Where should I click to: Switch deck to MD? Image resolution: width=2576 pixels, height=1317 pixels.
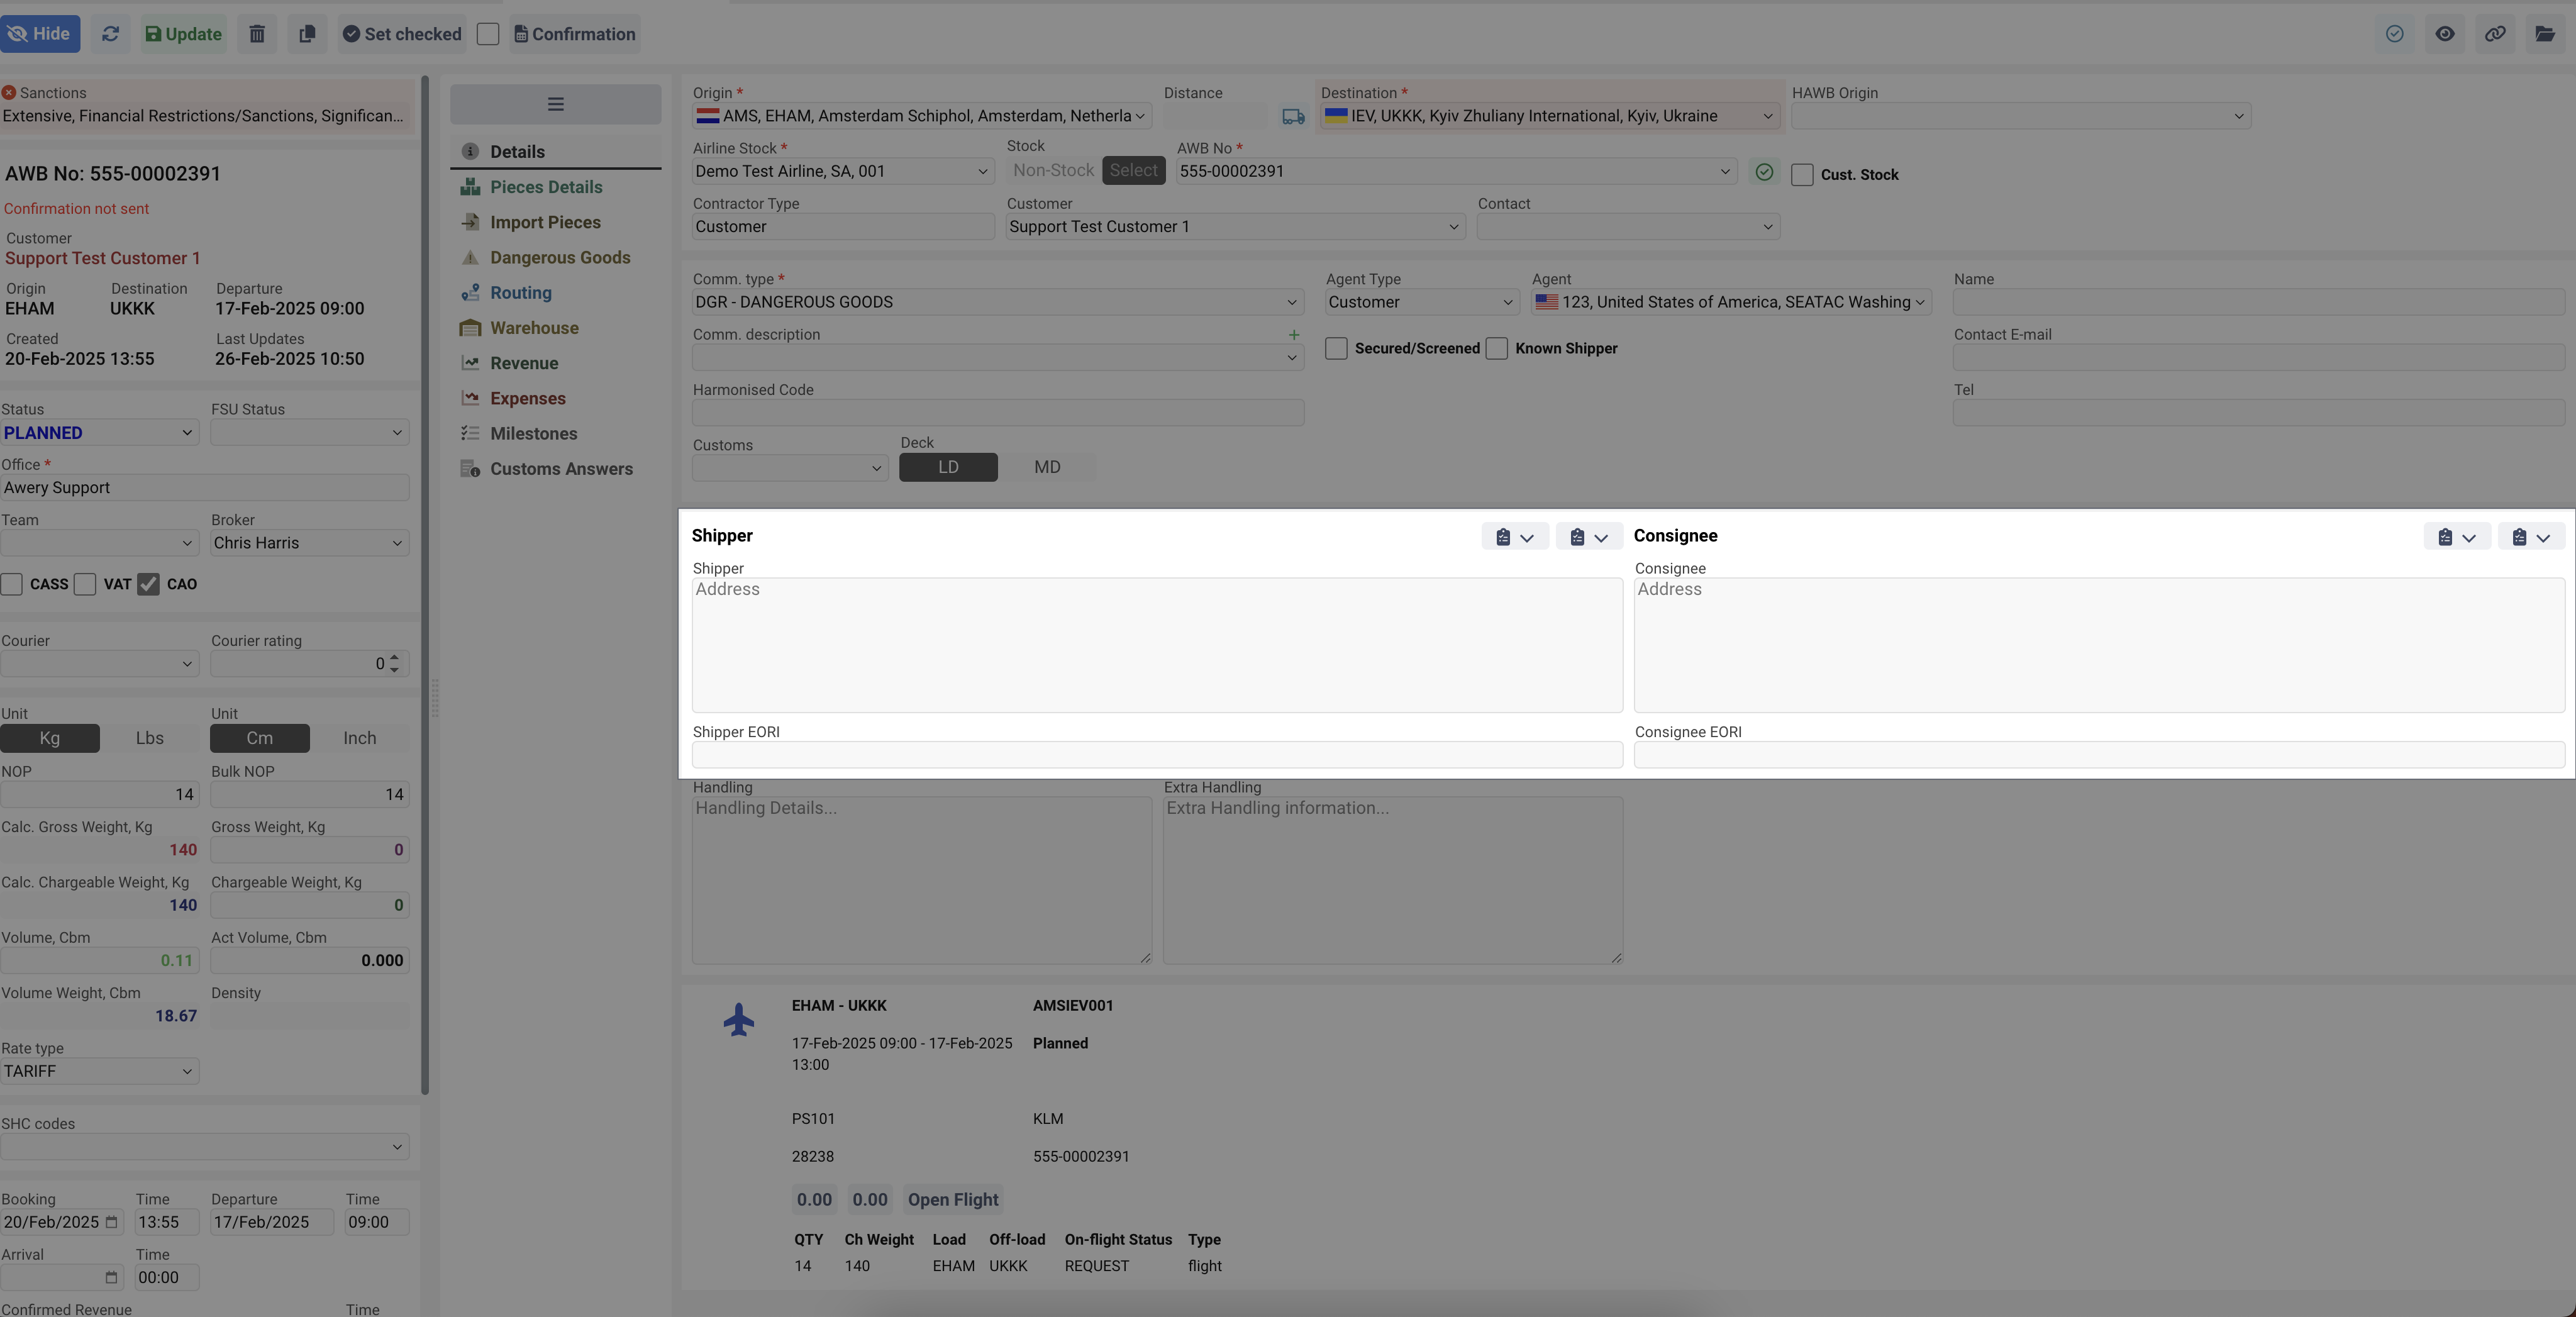[1046, 467]
